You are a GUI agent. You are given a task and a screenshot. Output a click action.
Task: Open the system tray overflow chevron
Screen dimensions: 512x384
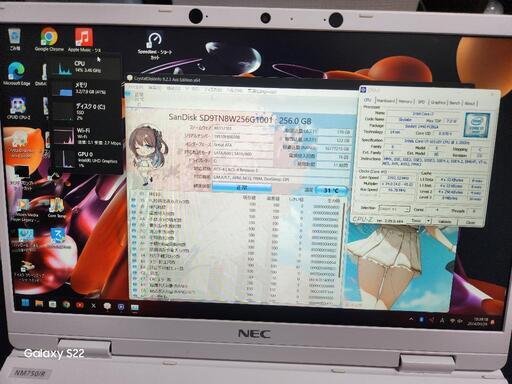(x=411, y=319)
